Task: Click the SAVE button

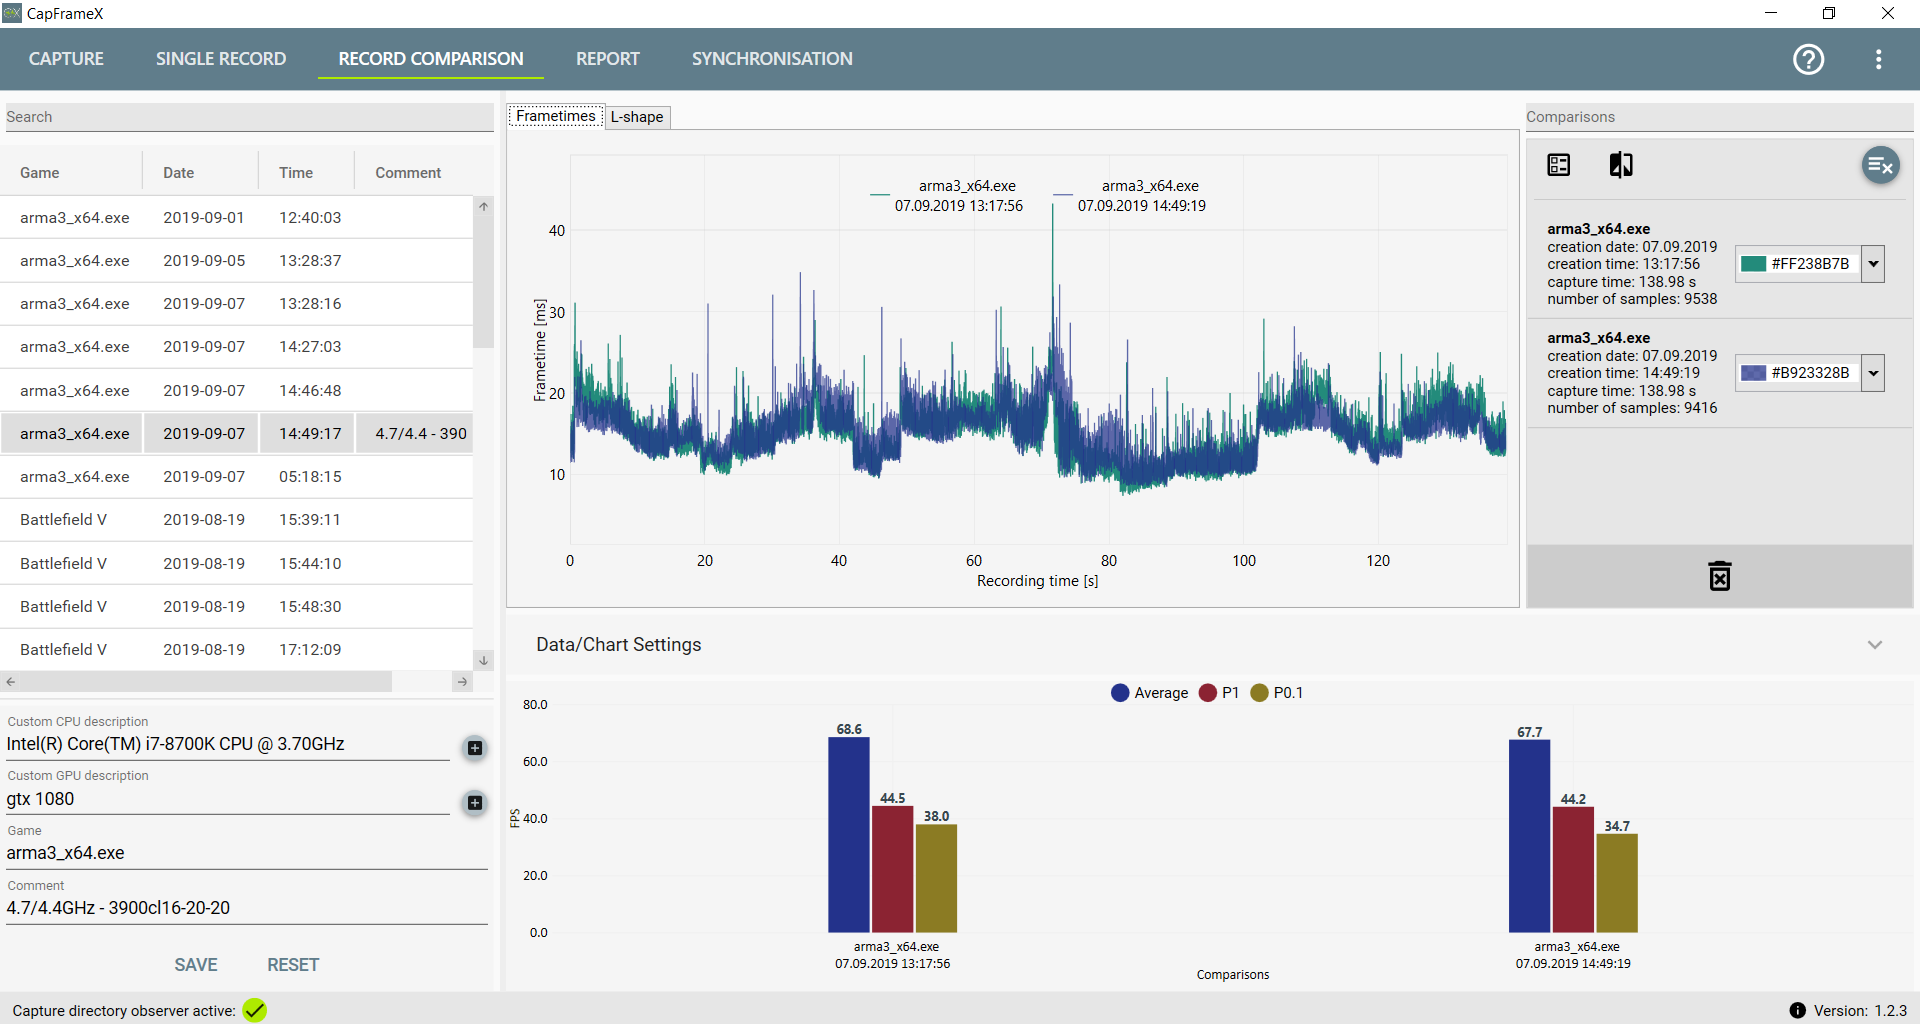Action: tap(196, 965)
